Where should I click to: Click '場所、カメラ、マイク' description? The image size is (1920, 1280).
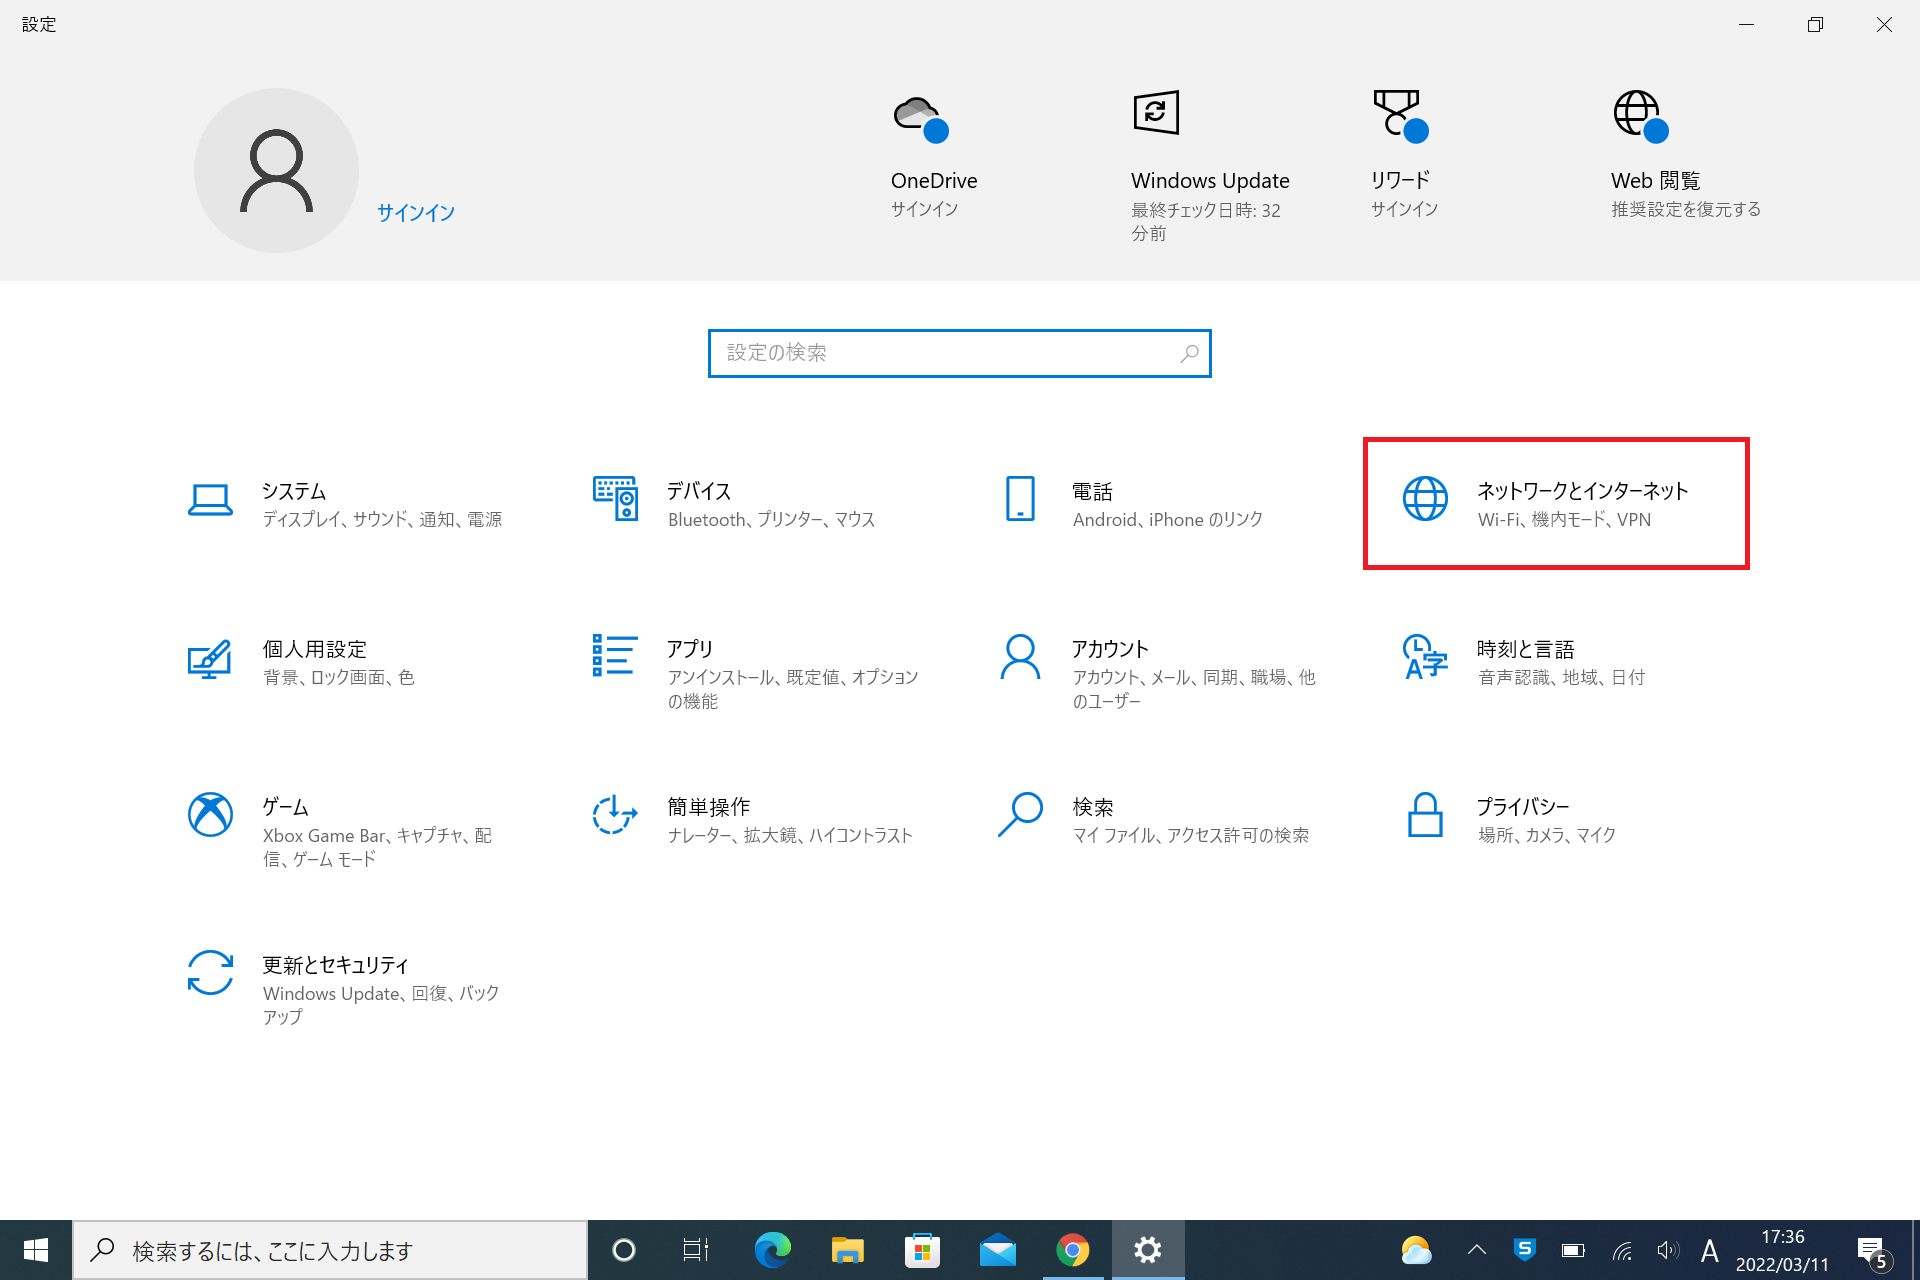[x=1547, y=836]
